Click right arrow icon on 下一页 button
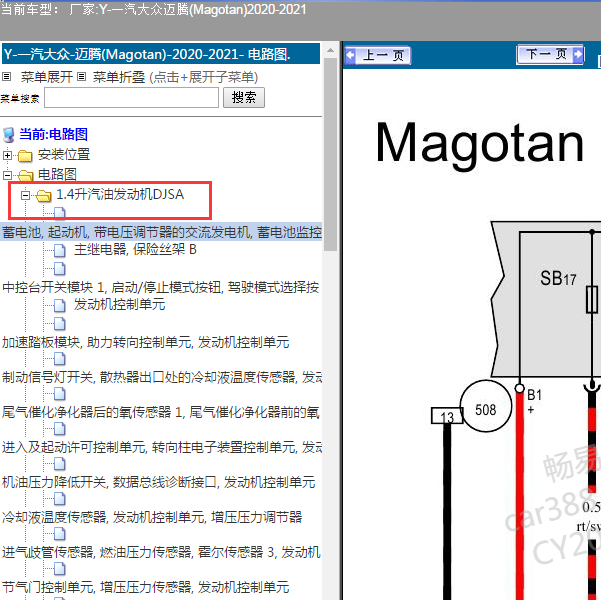This screenshot has width=601, height=600. click(x=578, y=54)
